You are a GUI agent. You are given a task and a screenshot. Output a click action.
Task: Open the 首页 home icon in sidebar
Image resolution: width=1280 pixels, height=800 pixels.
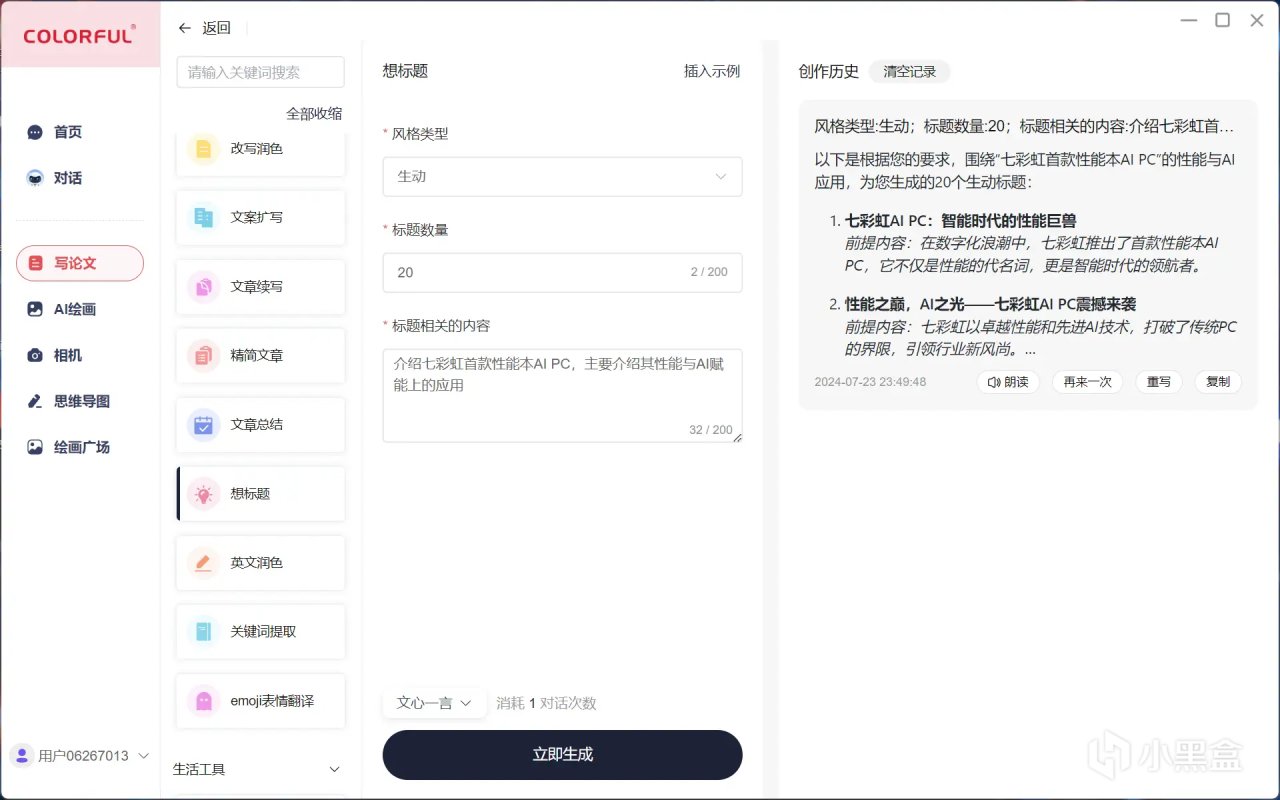(x=35, y=132)
